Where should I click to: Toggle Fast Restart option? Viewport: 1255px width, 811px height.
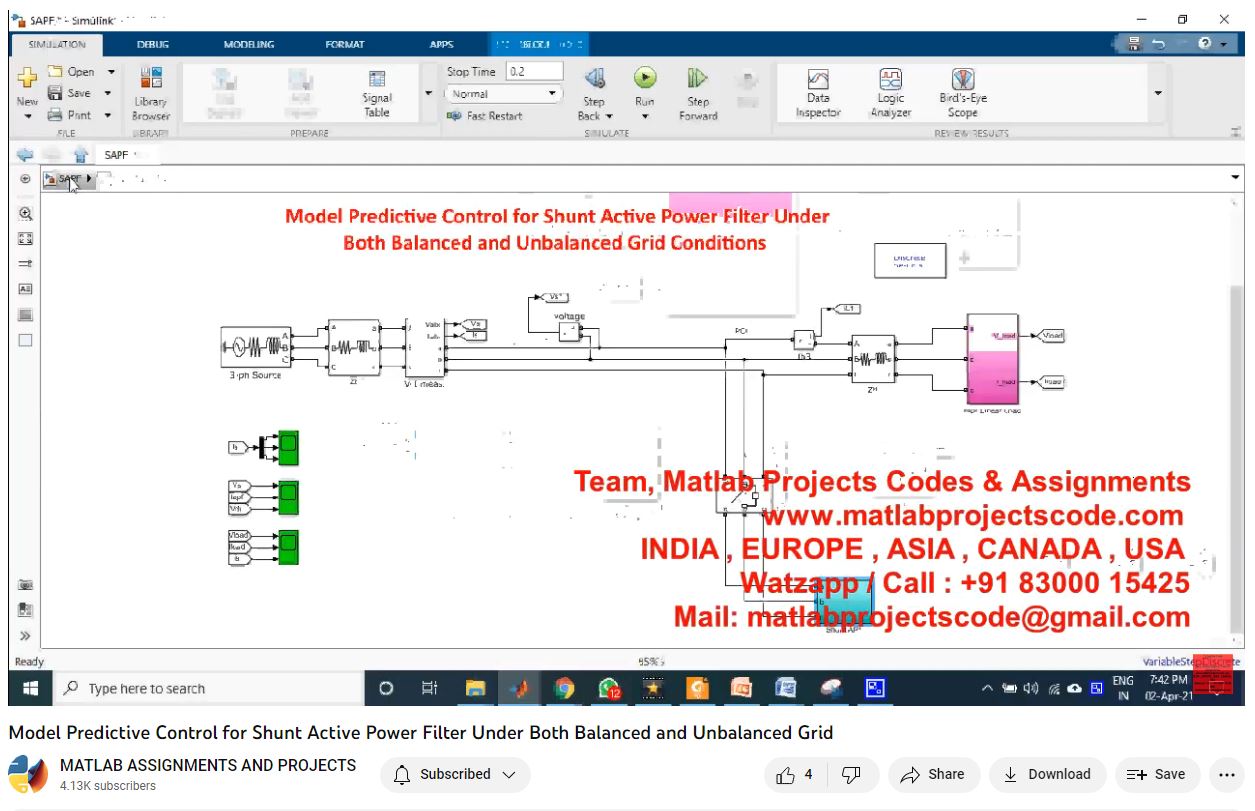point(485,116)
